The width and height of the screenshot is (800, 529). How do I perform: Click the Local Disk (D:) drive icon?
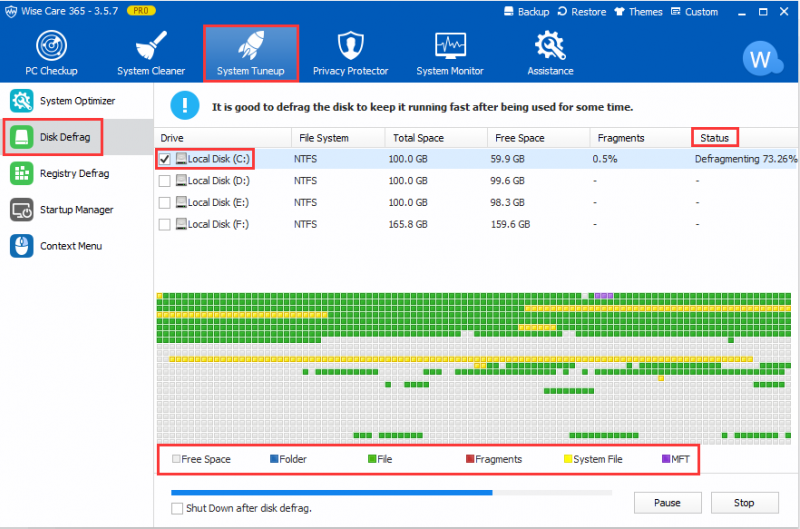pos(181,181)
